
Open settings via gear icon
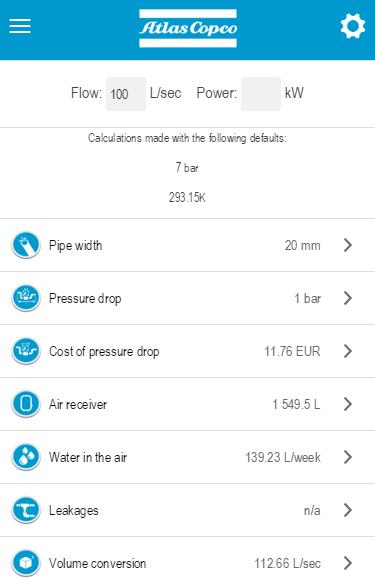(352, 26)
